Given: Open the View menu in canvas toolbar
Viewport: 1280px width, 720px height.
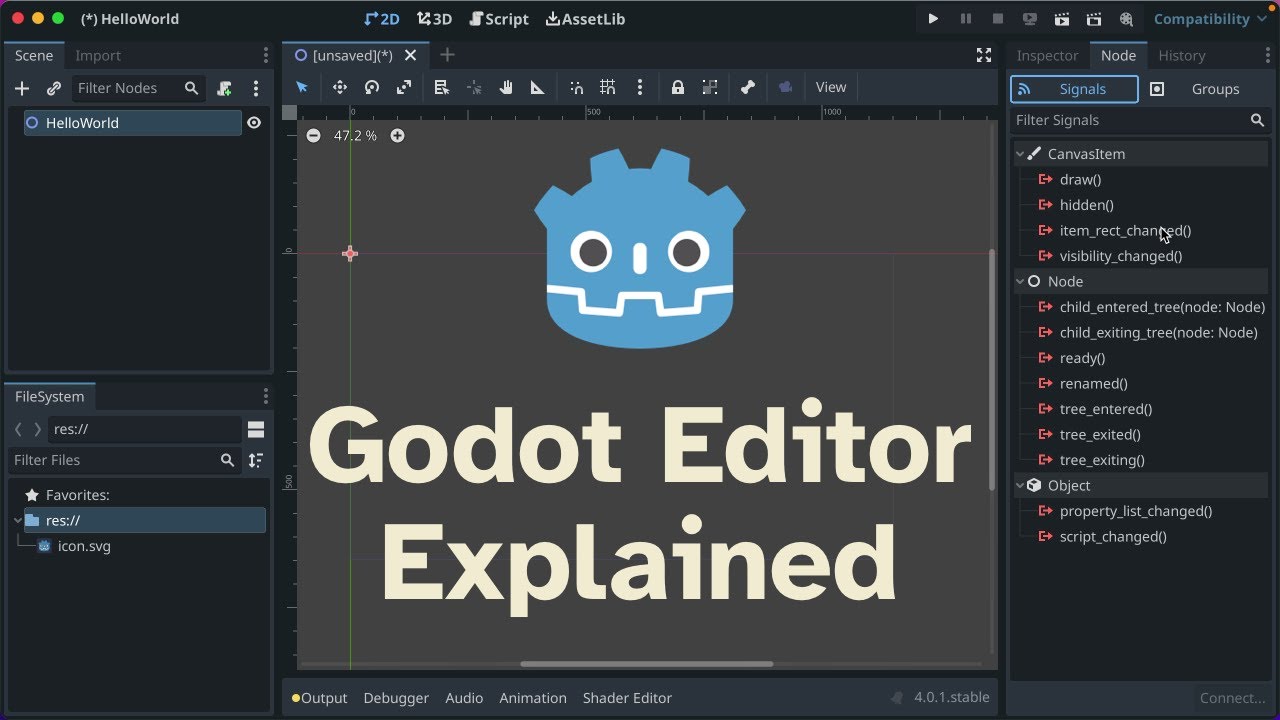Looking at the screenshot, I should [831, 88].
